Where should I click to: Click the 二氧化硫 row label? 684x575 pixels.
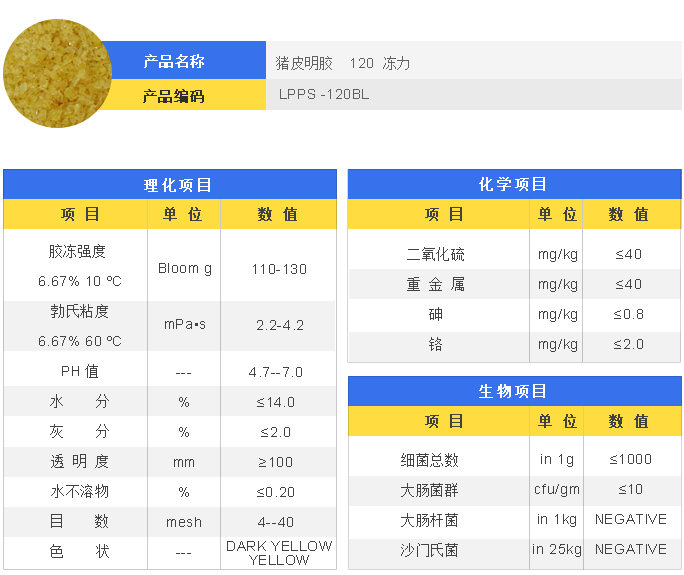click(435, 255)
